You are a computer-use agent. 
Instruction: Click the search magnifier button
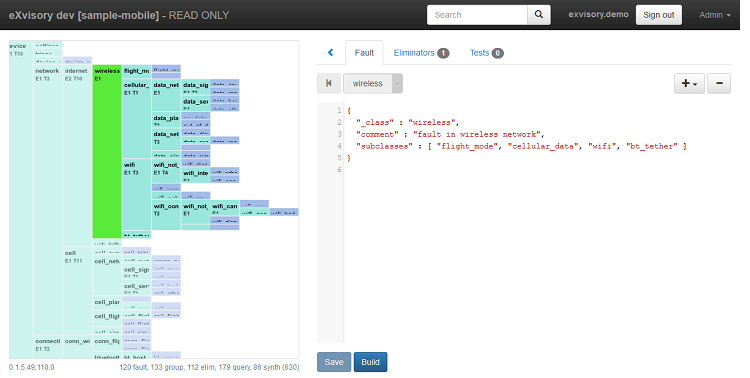click(539, 15)
